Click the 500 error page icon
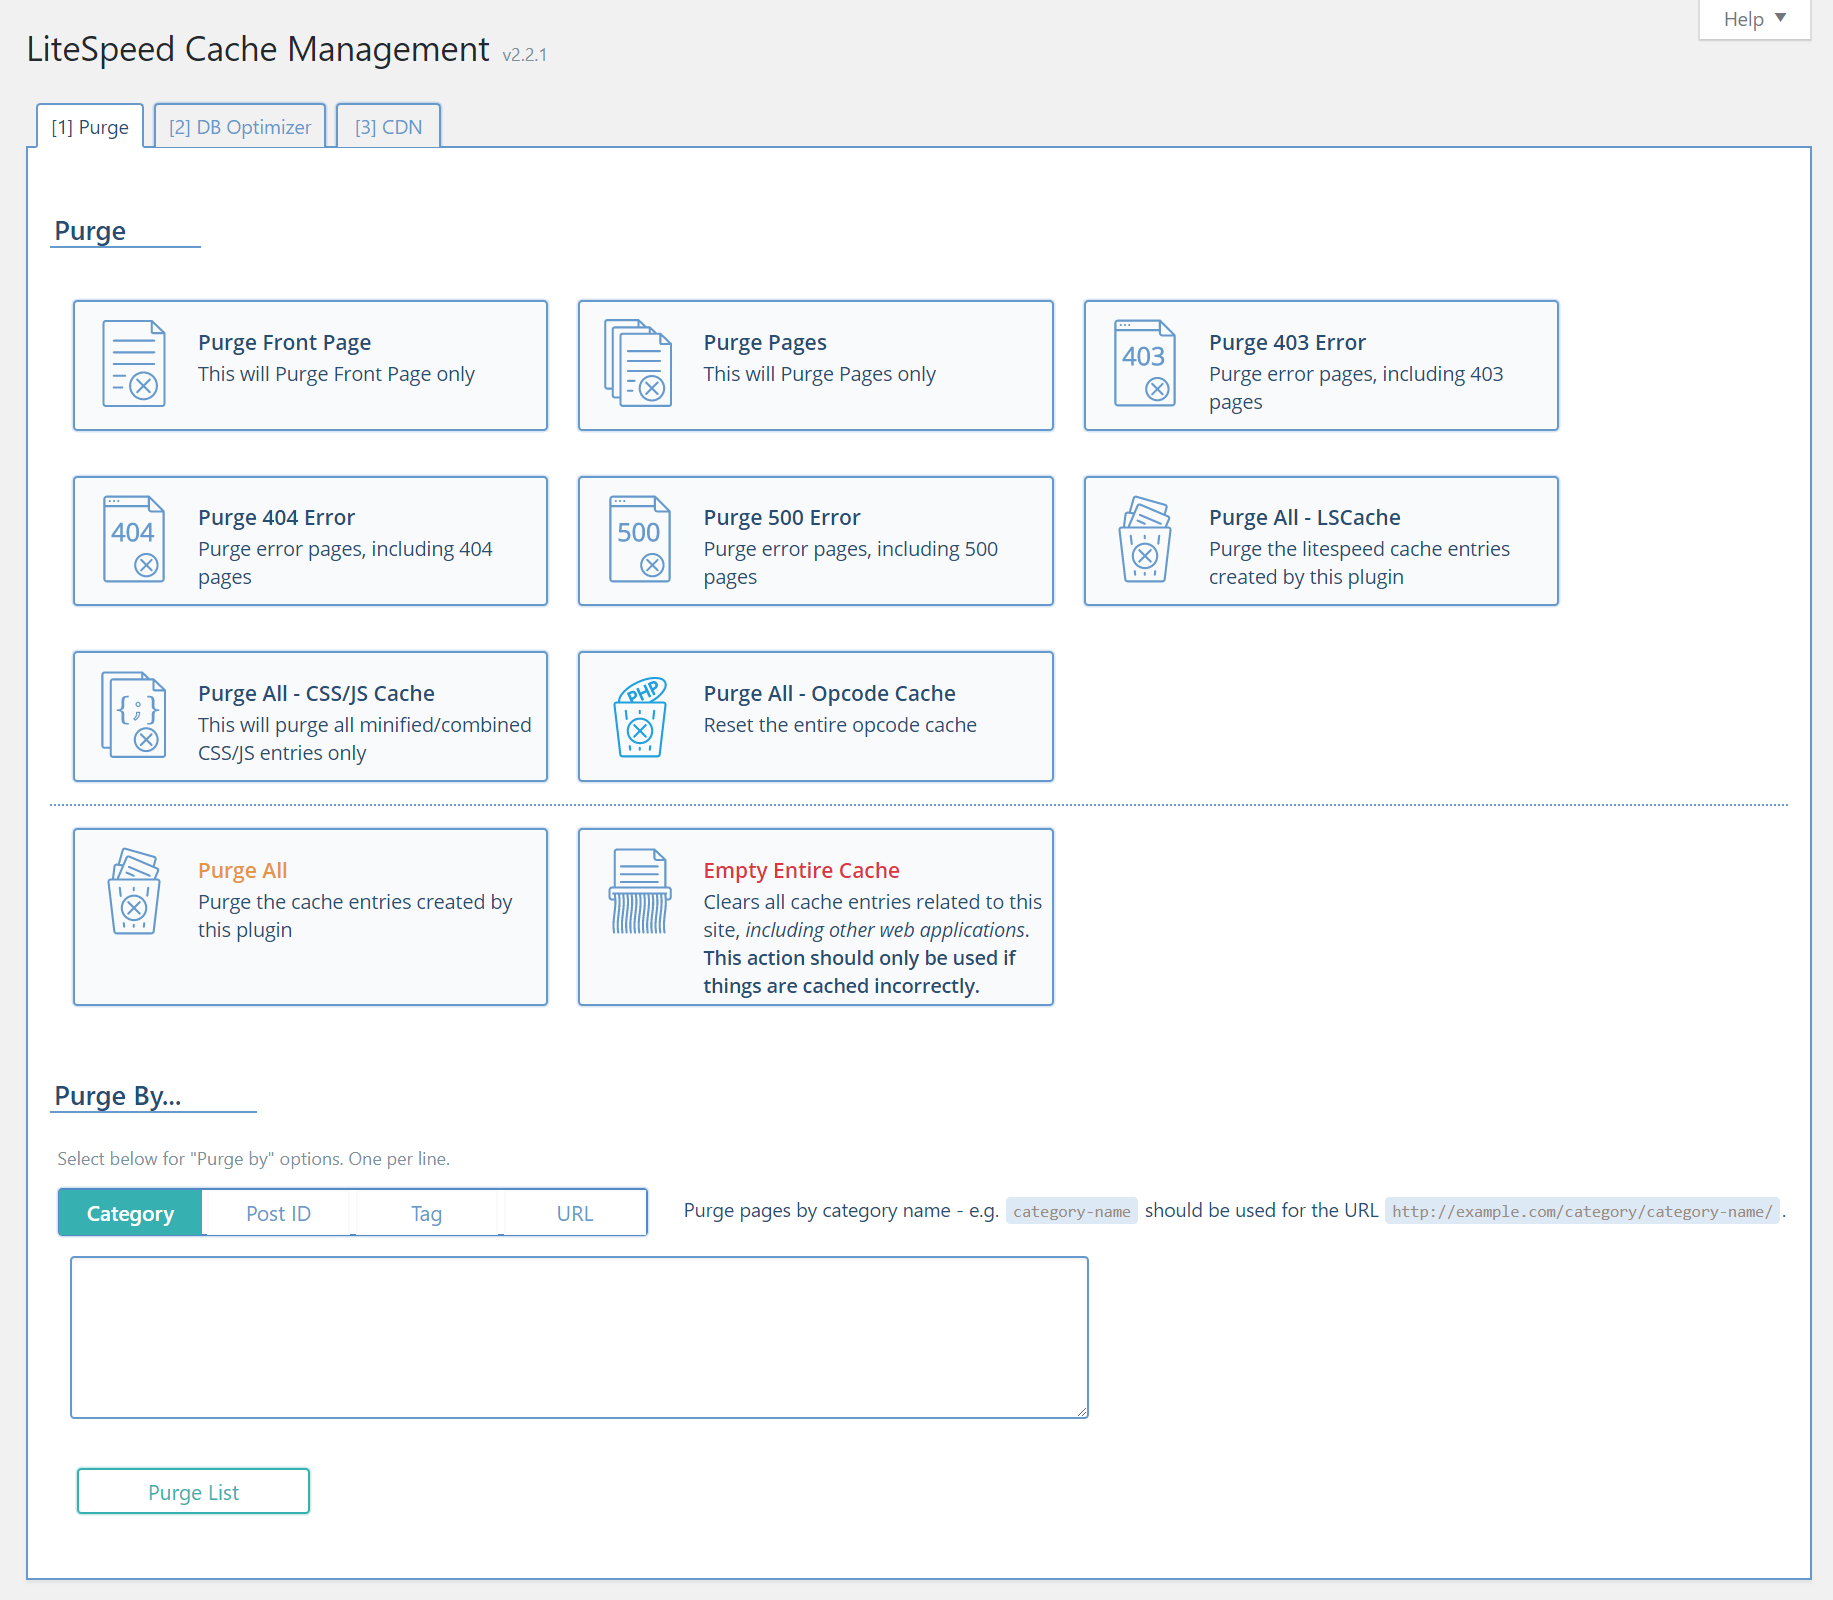The height and width of the screenshot is (1600, 1833). (640, 539)
